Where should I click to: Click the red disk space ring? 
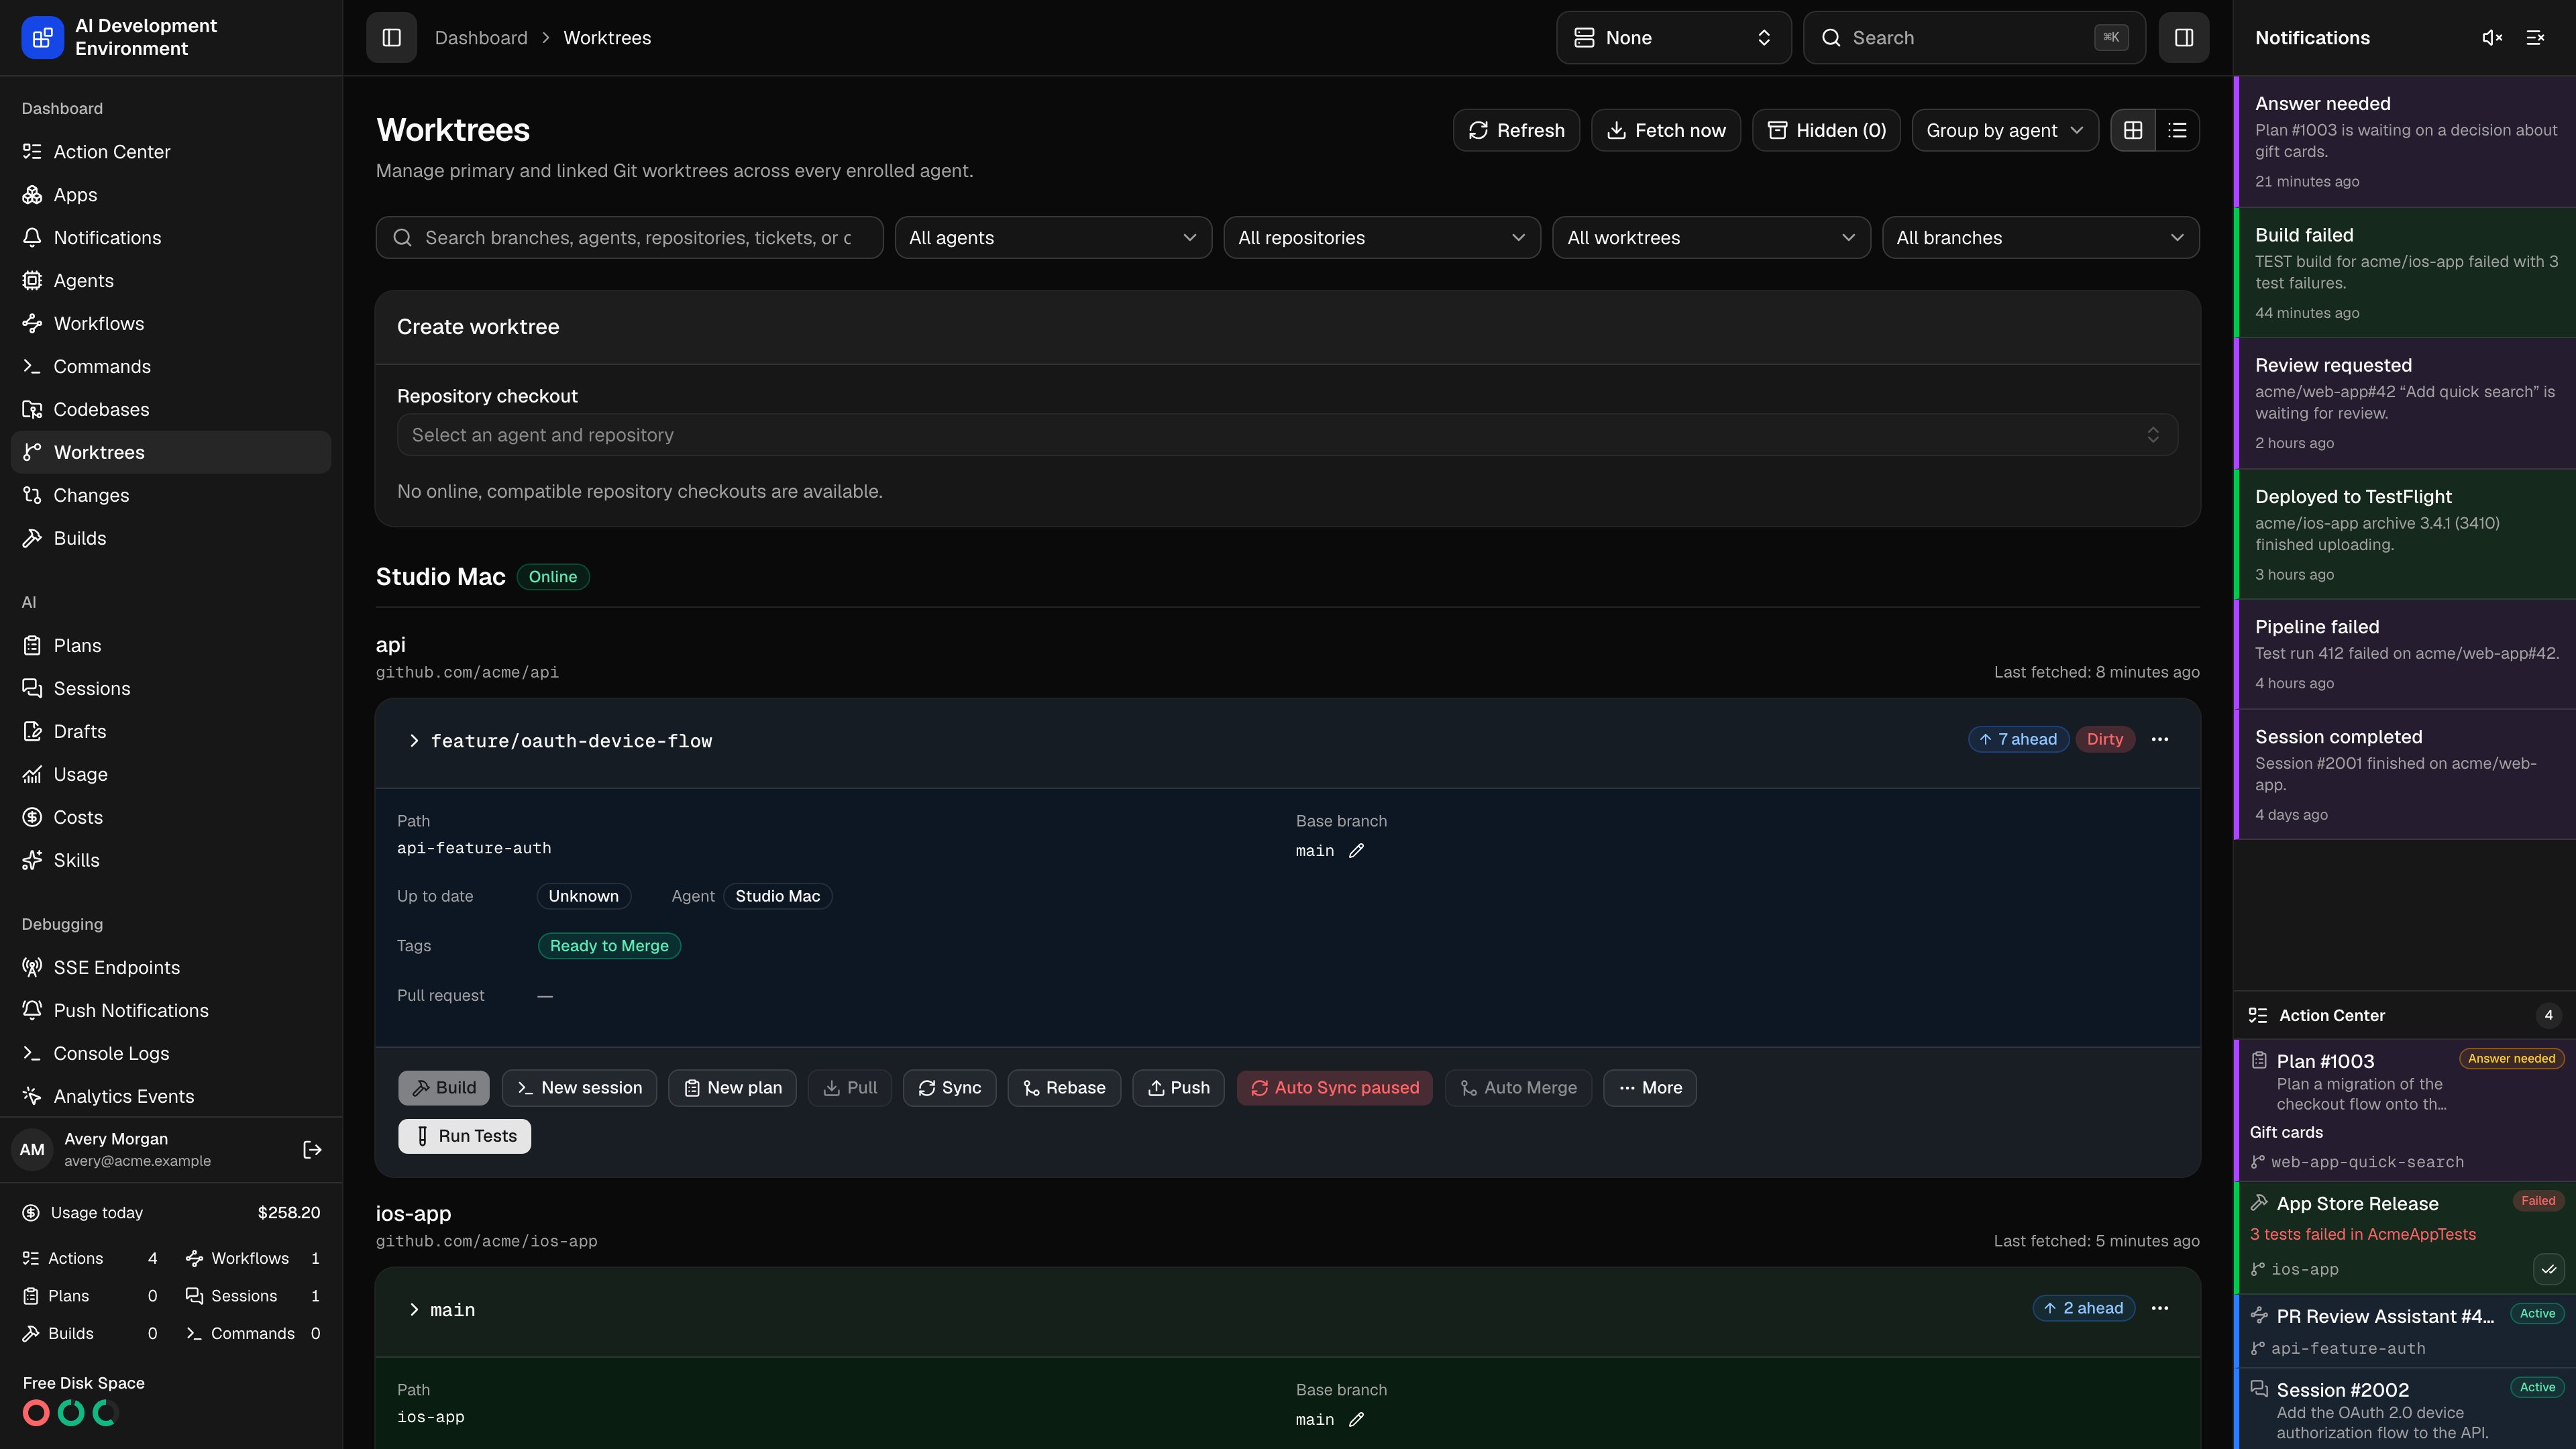(x=36, y=1413)
